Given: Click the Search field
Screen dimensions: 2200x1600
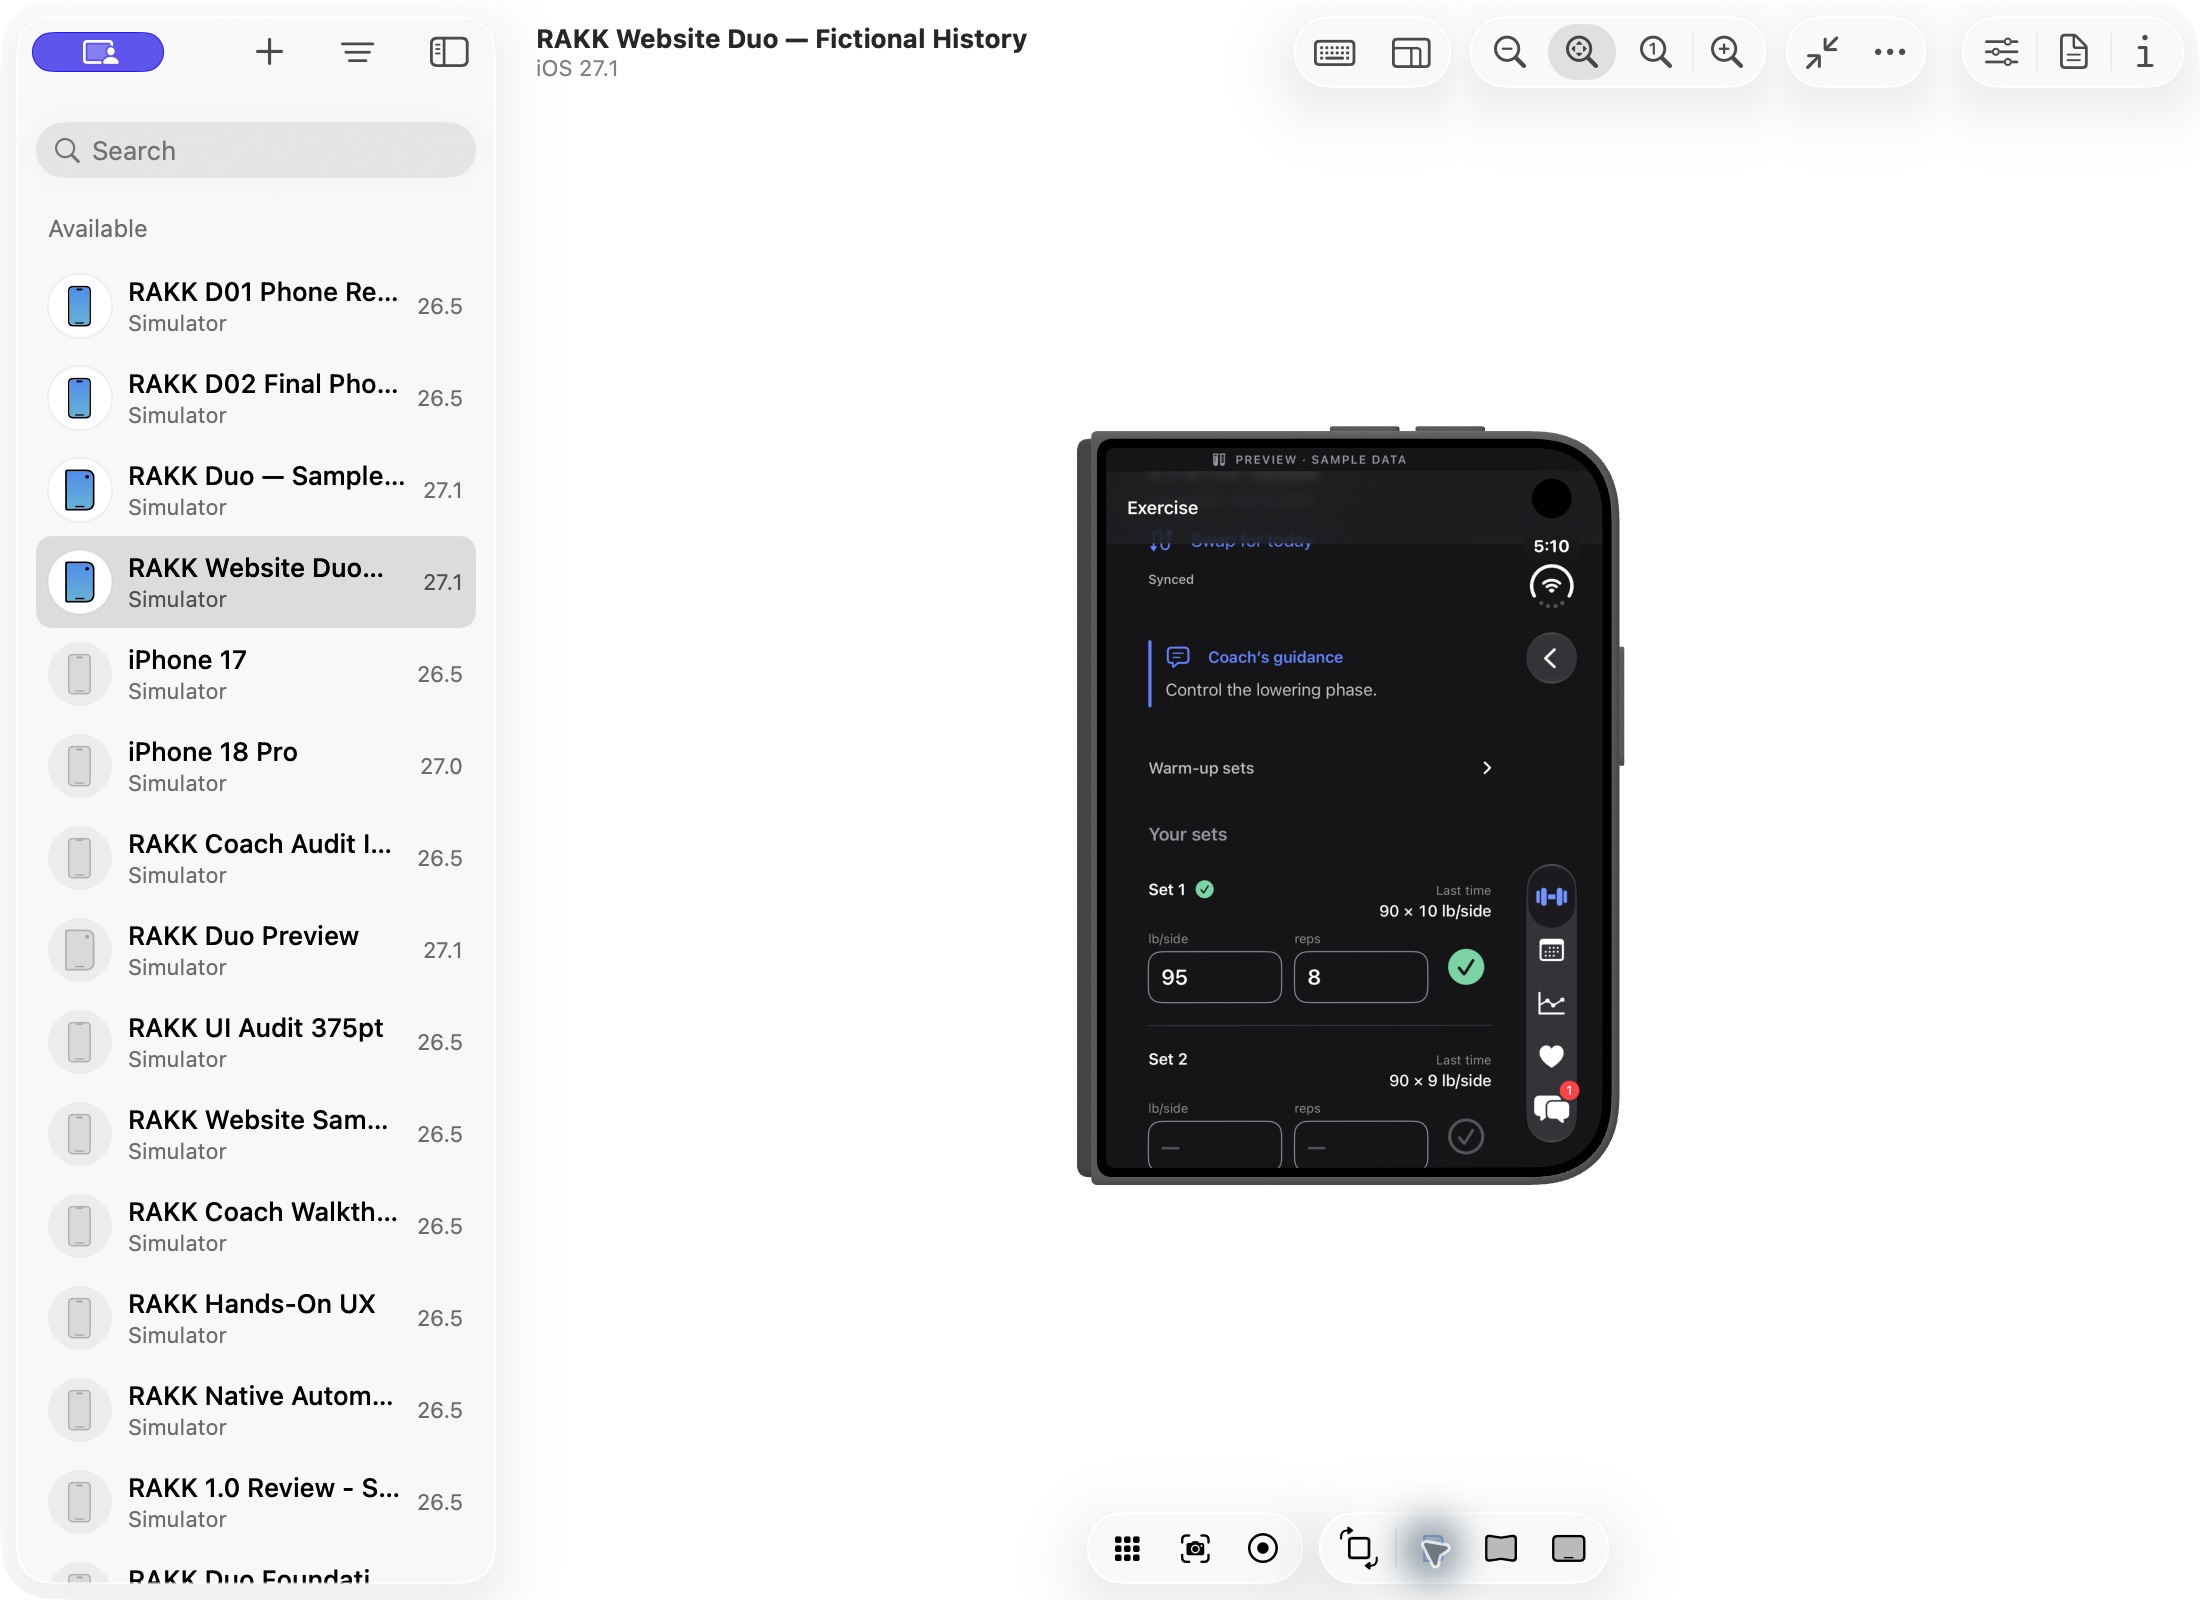Looking at the screenshot, I should 256,150.
